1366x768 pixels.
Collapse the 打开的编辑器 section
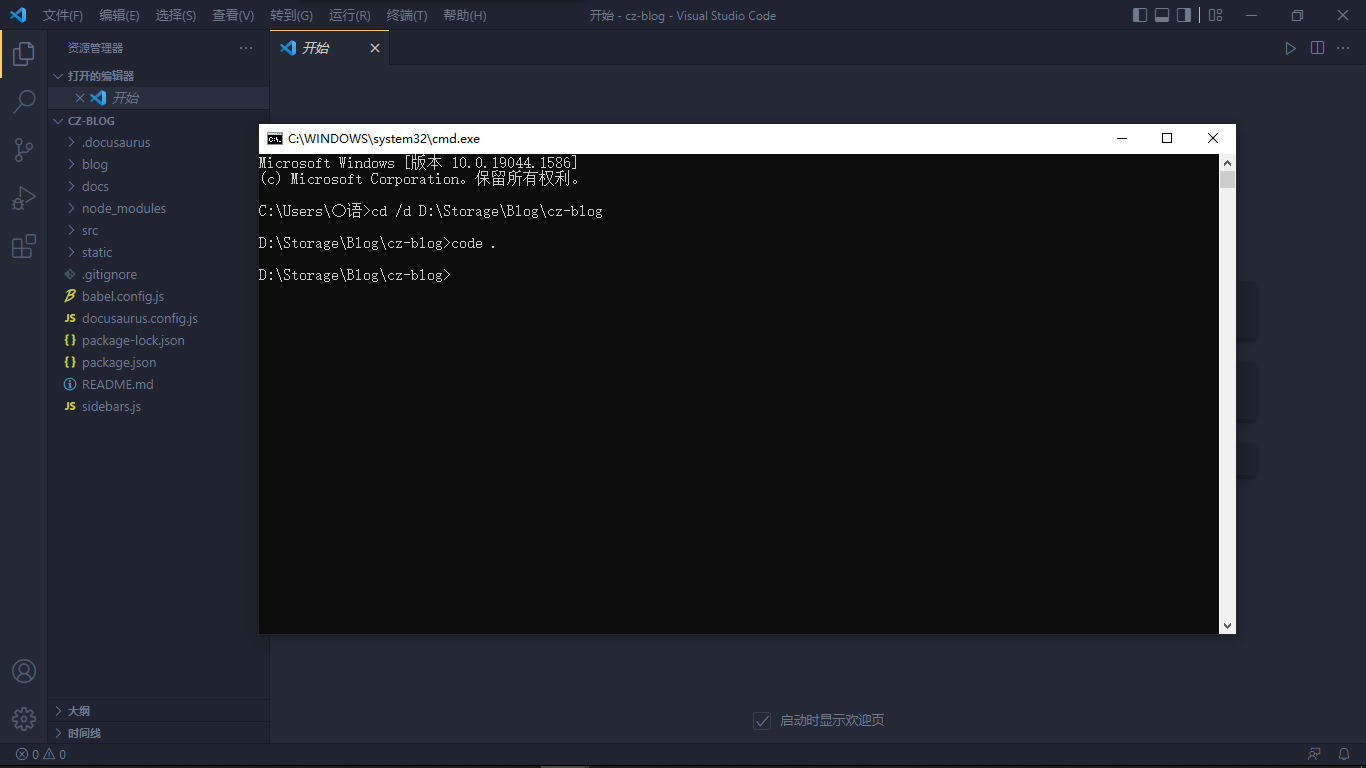(x=159, y=76)
